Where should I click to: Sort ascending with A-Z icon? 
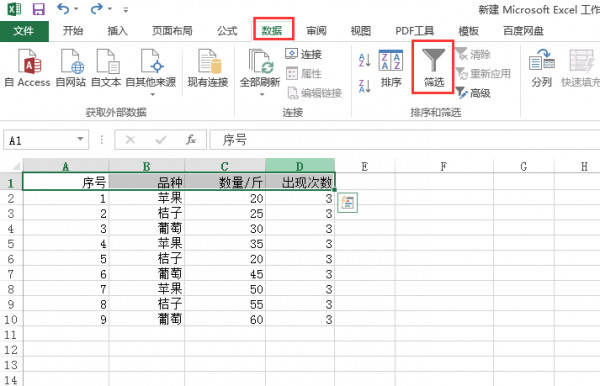tap(365, 60)
